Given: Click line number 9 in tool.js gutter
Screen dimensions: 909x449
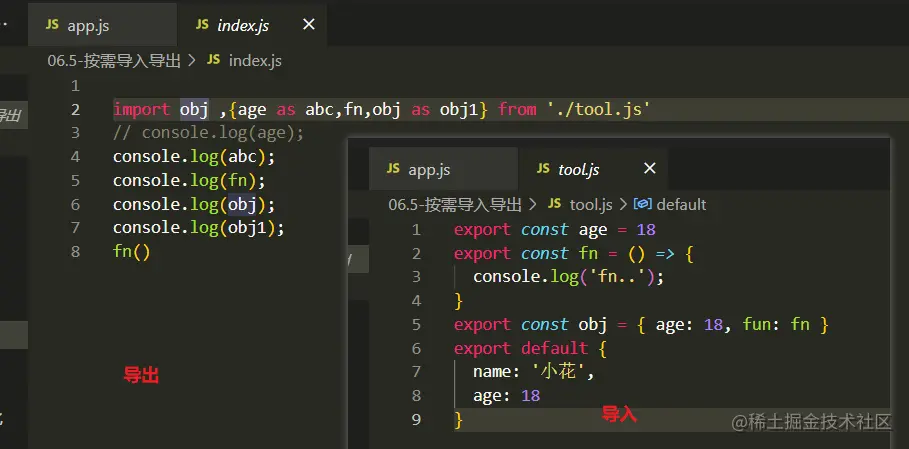Looking at the screenshot, I should (416, 419).
